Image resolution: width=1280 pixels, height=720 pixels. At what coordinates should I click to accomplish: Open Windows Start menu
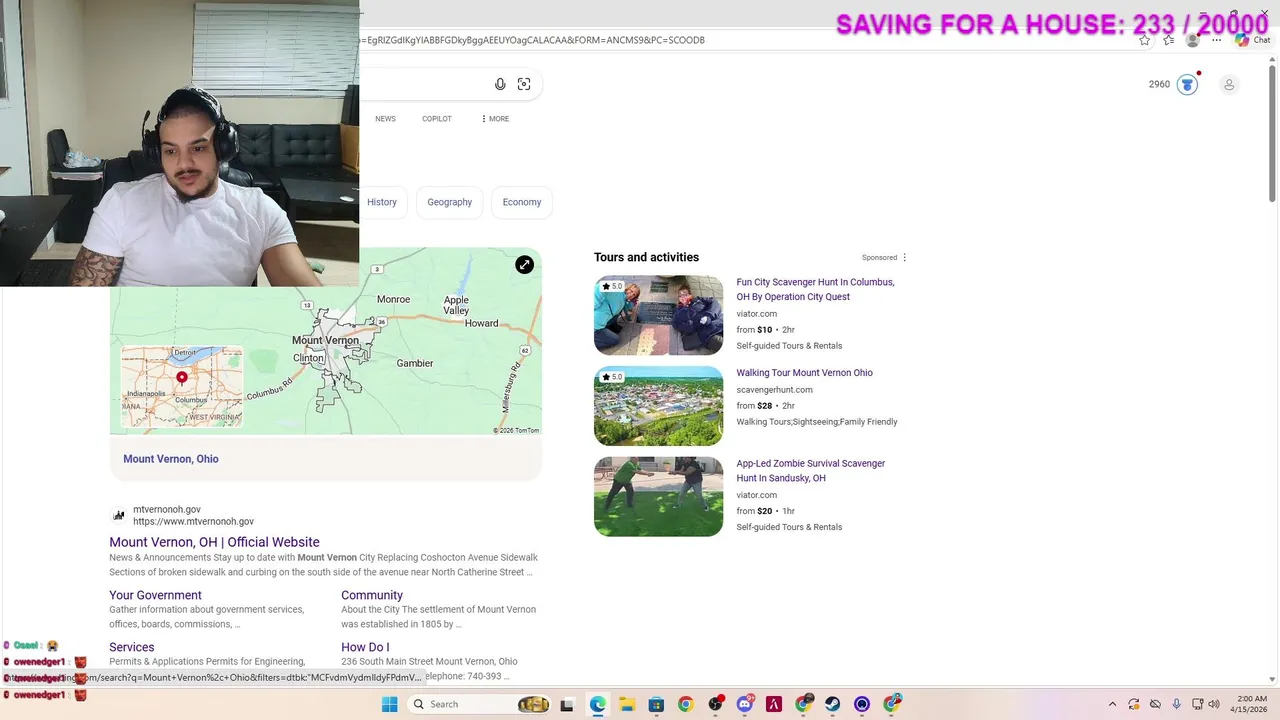(x=389, y=704)
